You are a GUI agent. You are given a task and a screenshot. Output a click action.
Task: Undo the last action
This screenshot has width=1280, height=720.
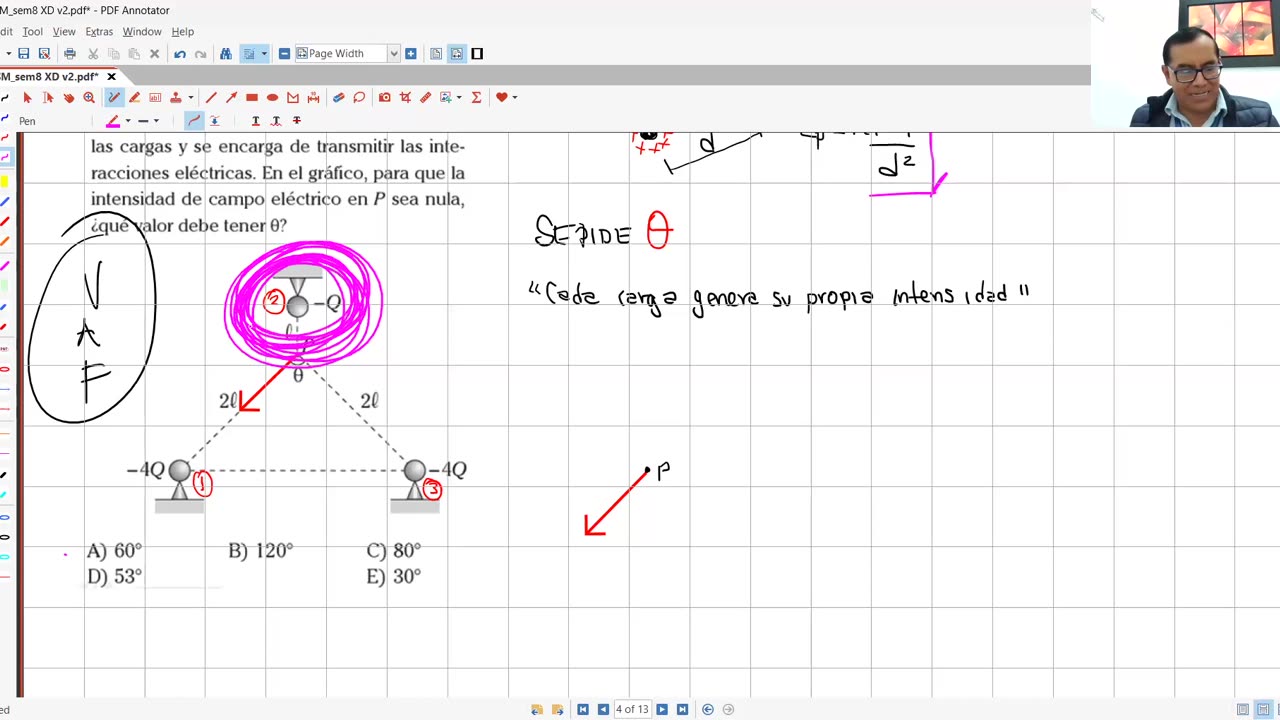point(180,53)
